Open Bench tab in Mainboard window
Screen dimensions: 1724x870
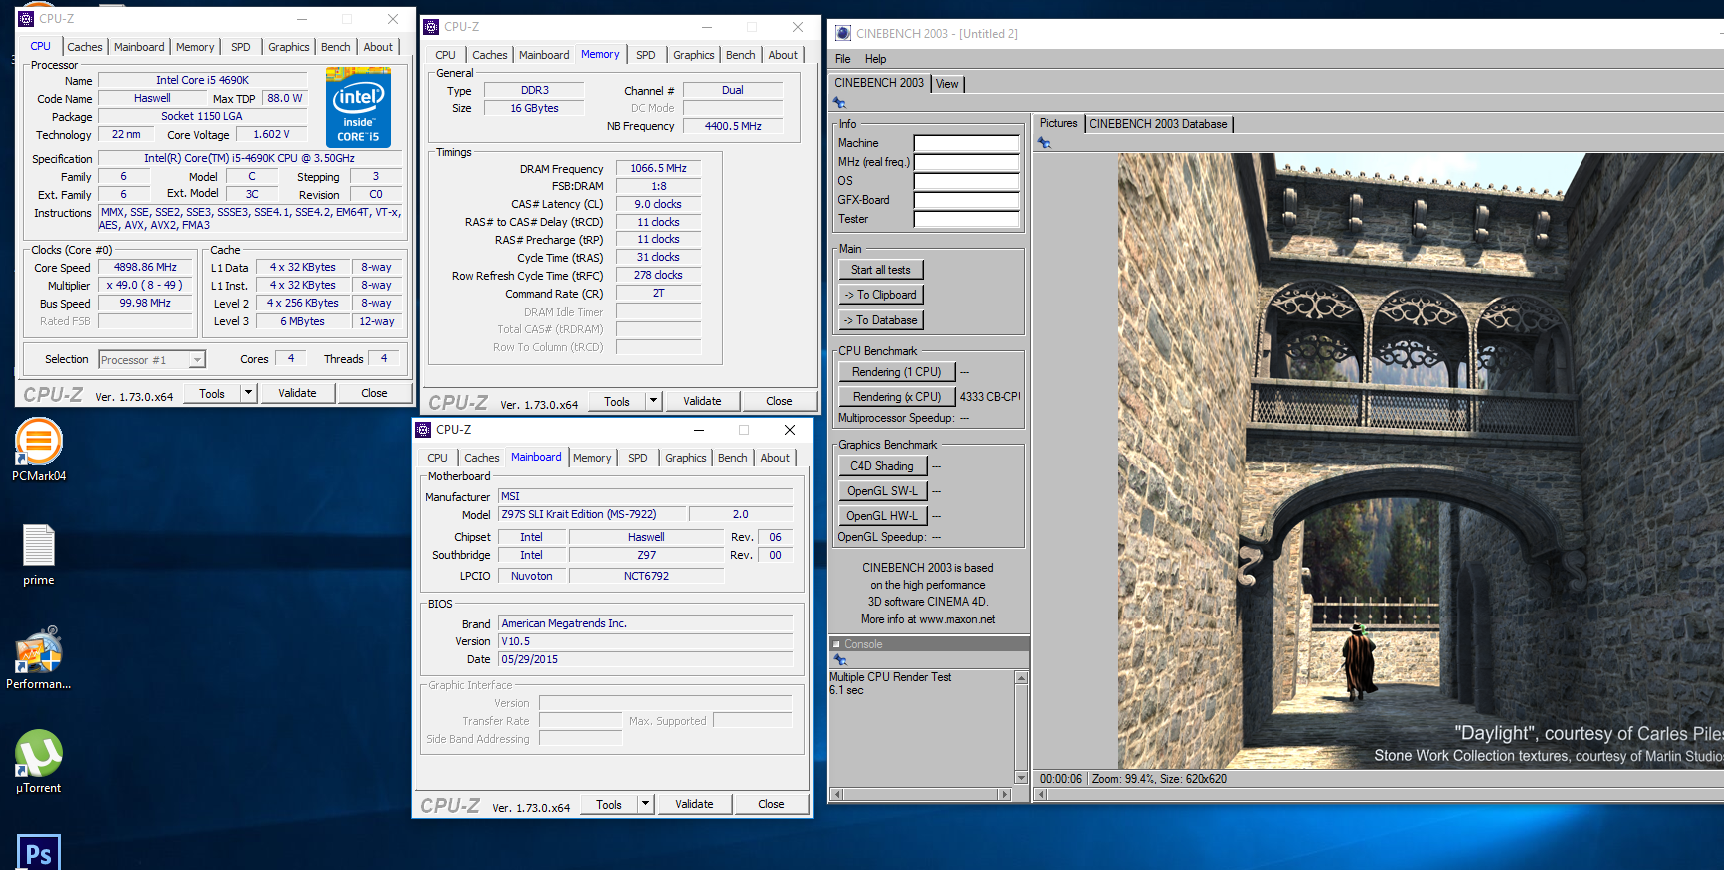[733, 458]
